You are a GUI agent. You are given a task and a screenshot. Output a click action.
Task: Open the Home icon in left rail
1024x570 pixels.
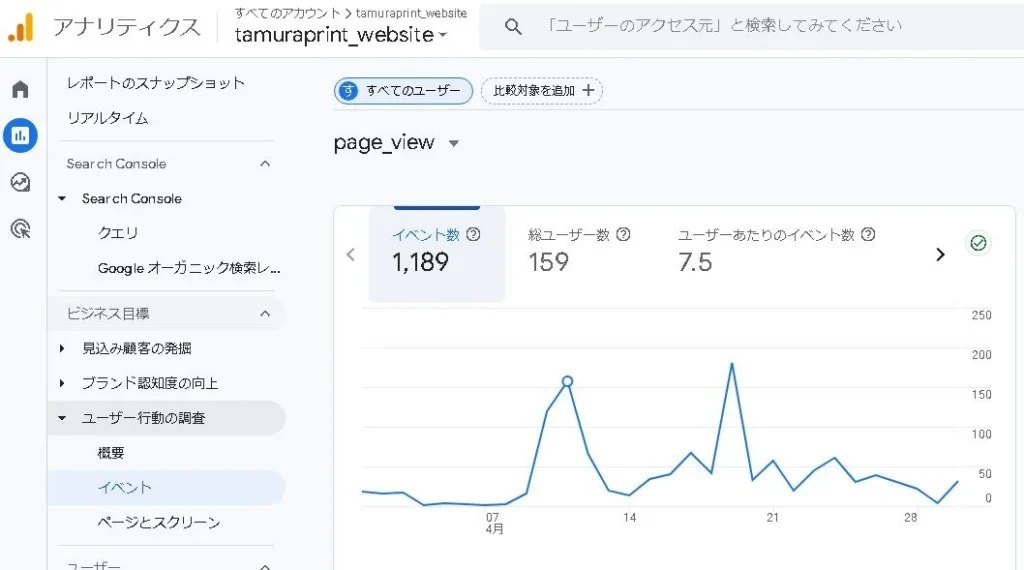pos(20,90)
